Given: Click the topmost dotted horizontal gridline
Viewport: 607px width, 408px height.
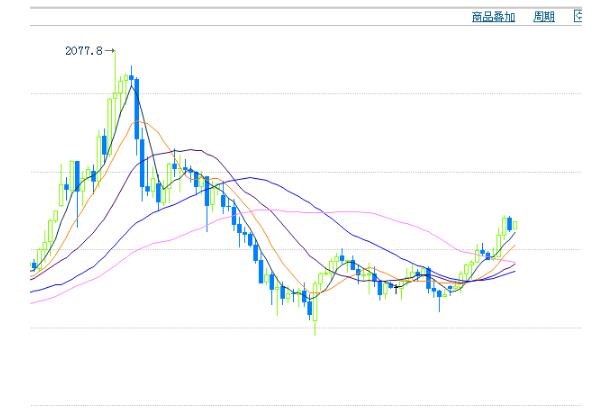Looking at the screenshot, I should tap(300, 93).
